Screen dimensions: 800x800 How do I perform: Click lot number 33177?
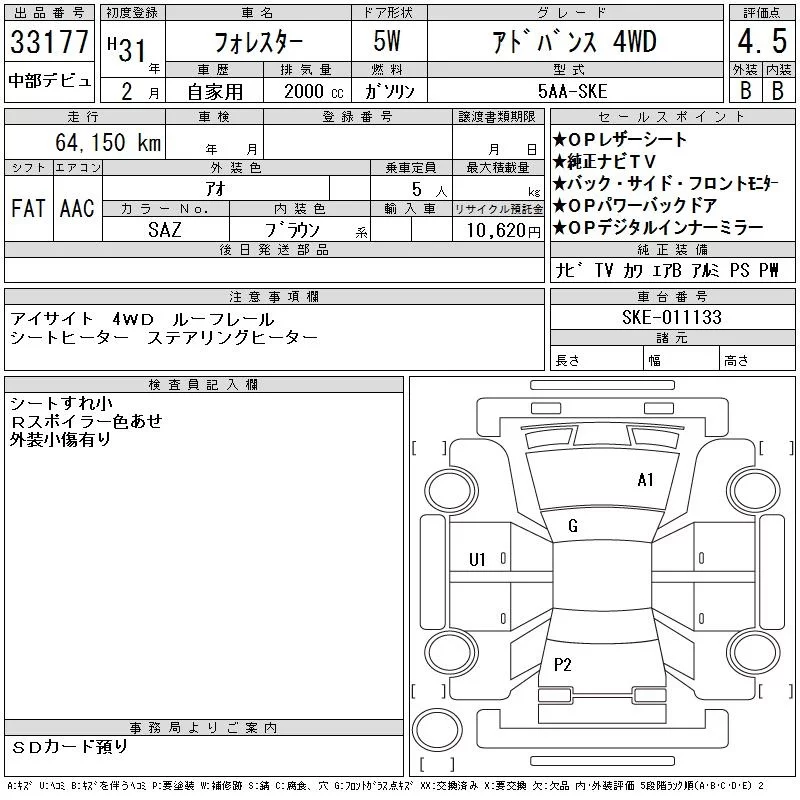(49, 42)
